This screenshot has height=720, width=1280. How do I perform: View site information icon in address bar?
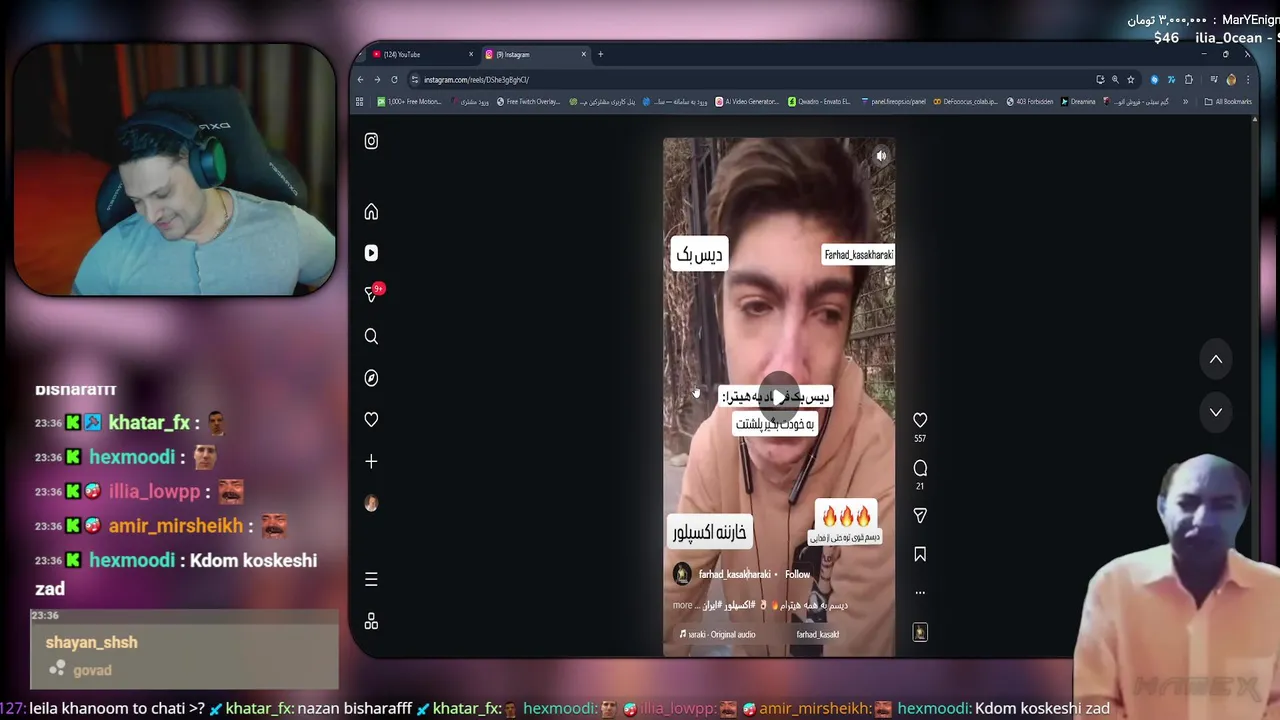pos(415,79)
